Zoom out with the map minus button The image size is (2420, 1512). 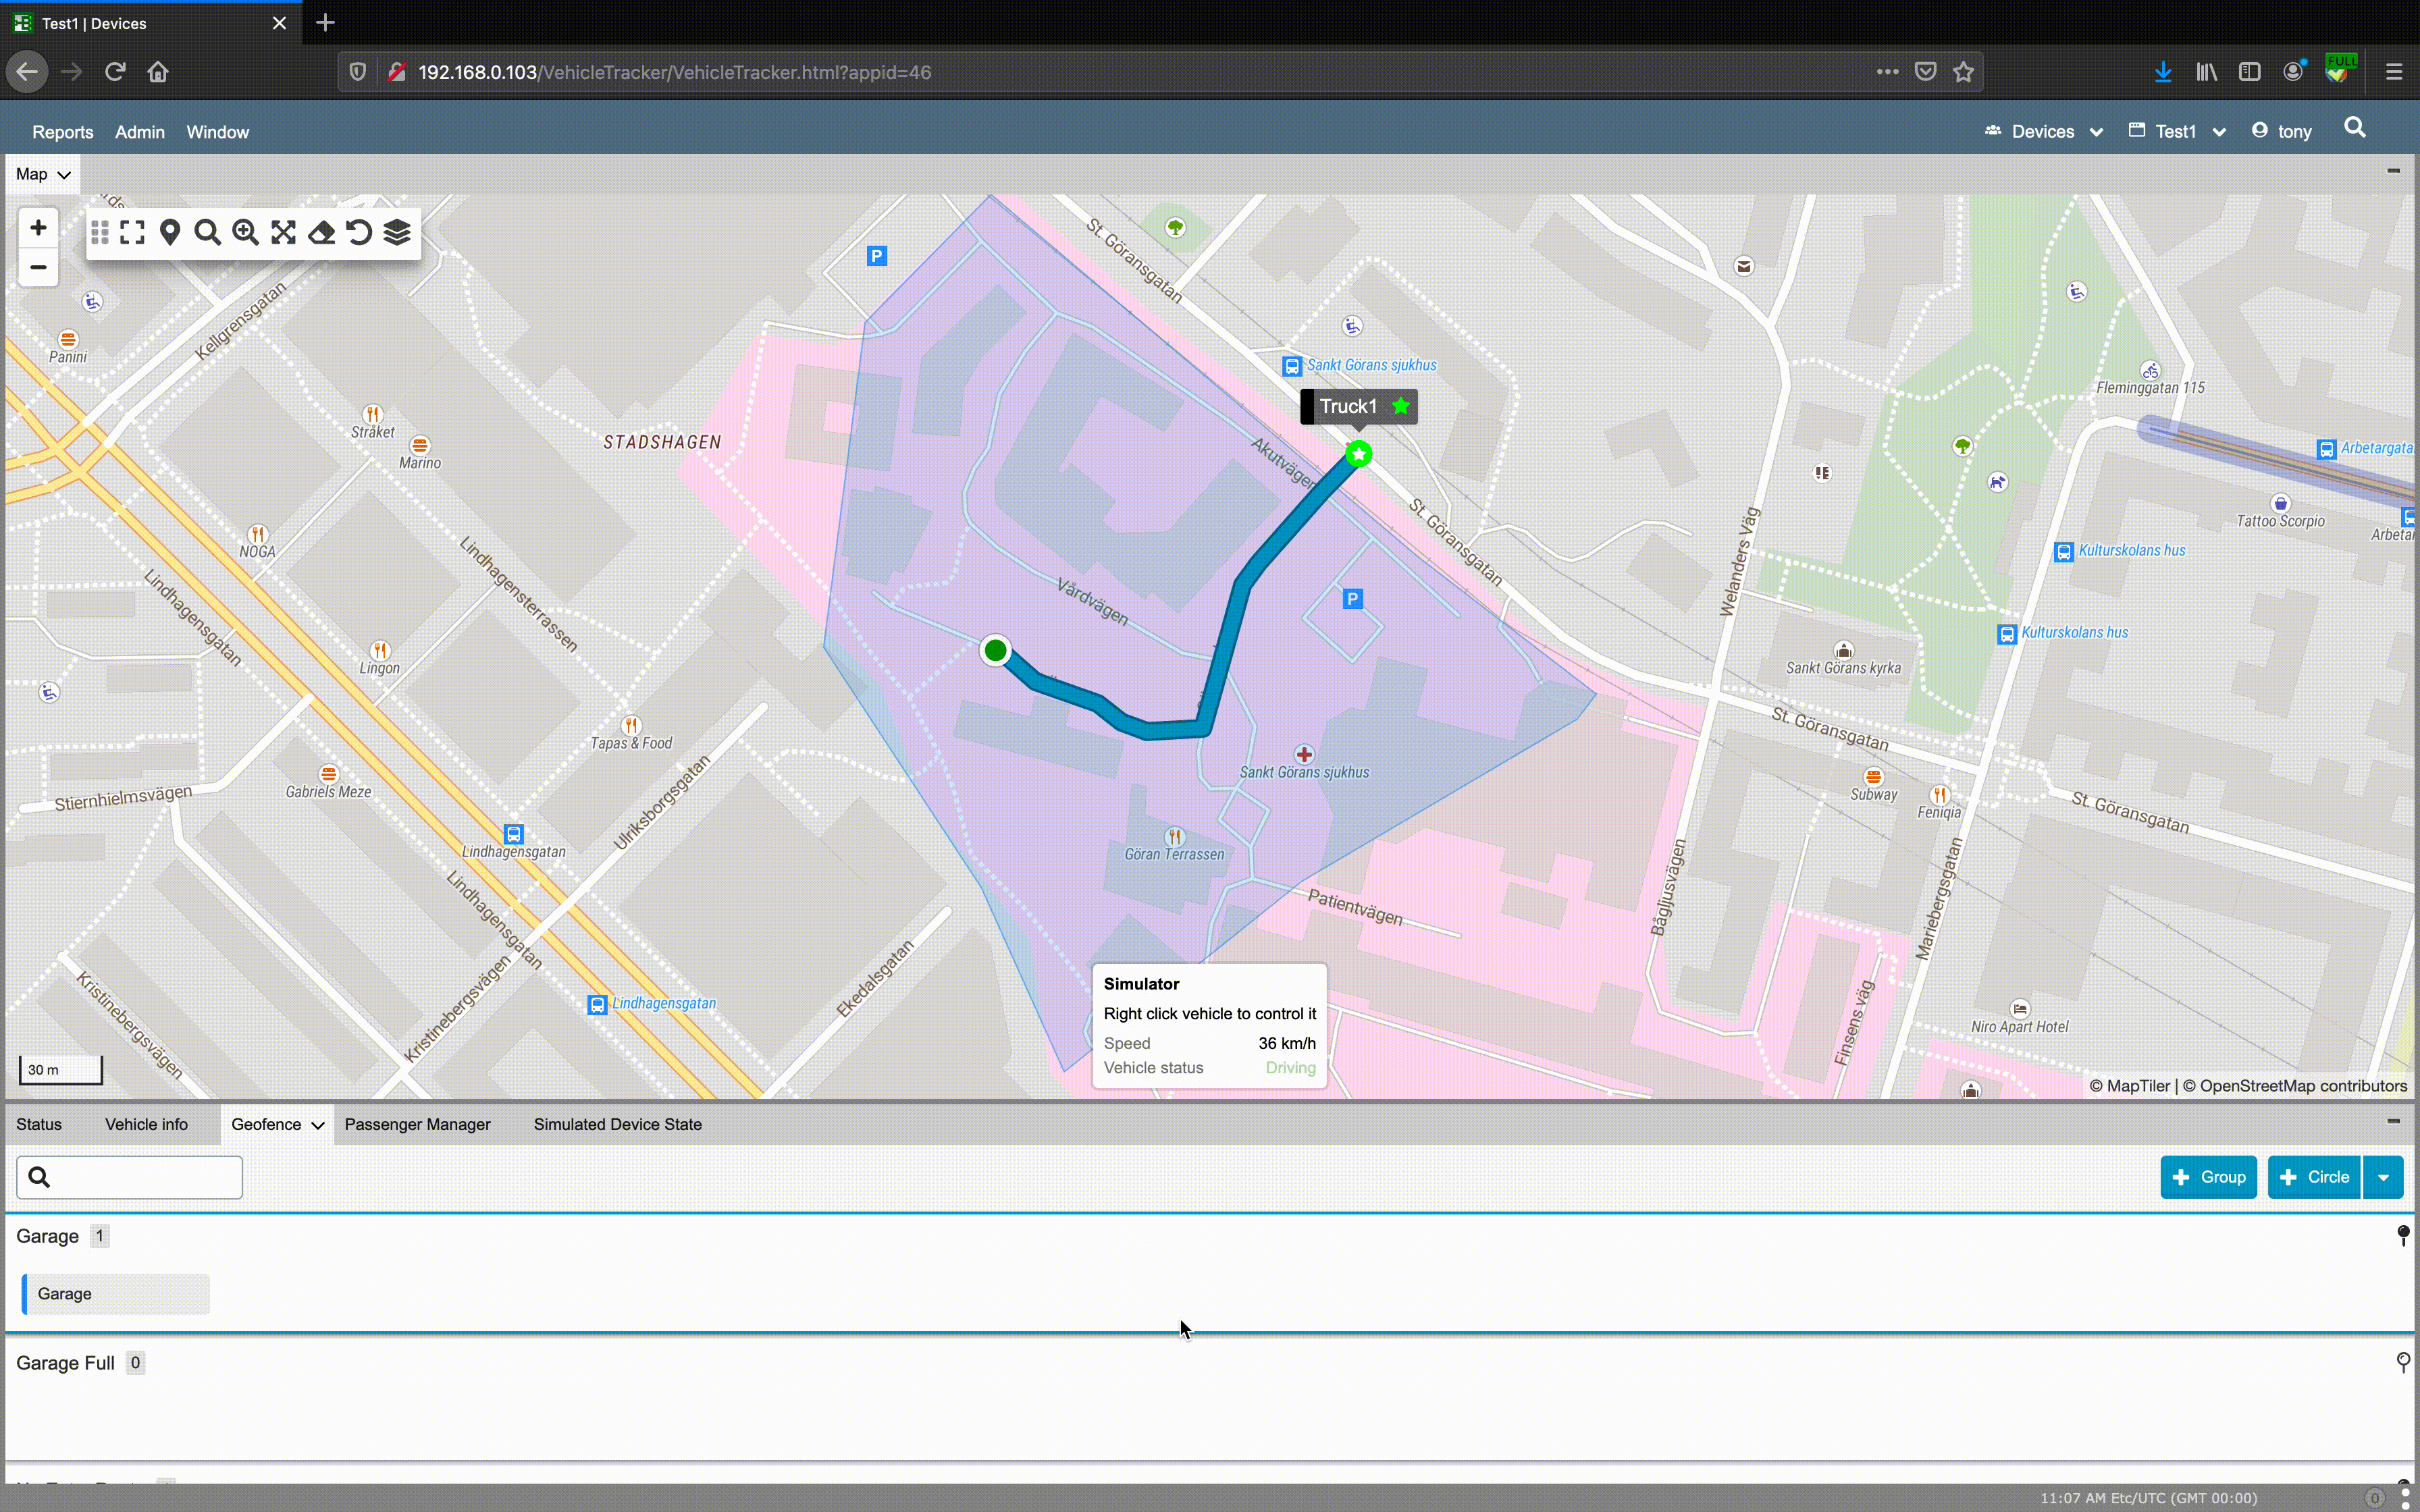(38, 267)
